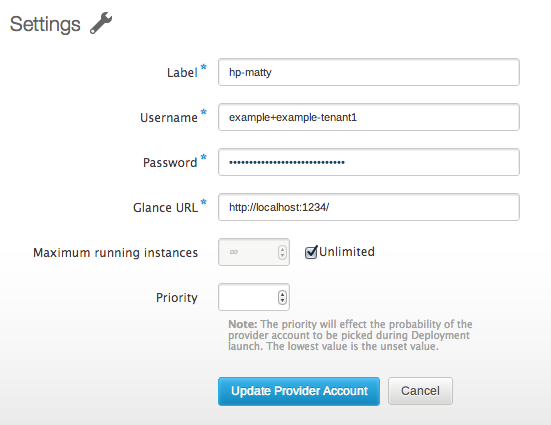
Task: Click the Settings heading text
Action: [x=45, y=24]
